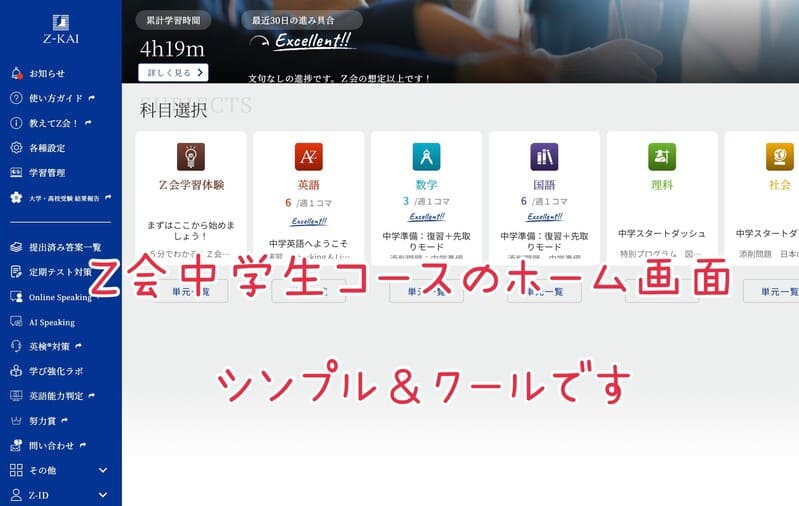
Task: Open 提出済み答案一覧 menu item
Action: 65,248
